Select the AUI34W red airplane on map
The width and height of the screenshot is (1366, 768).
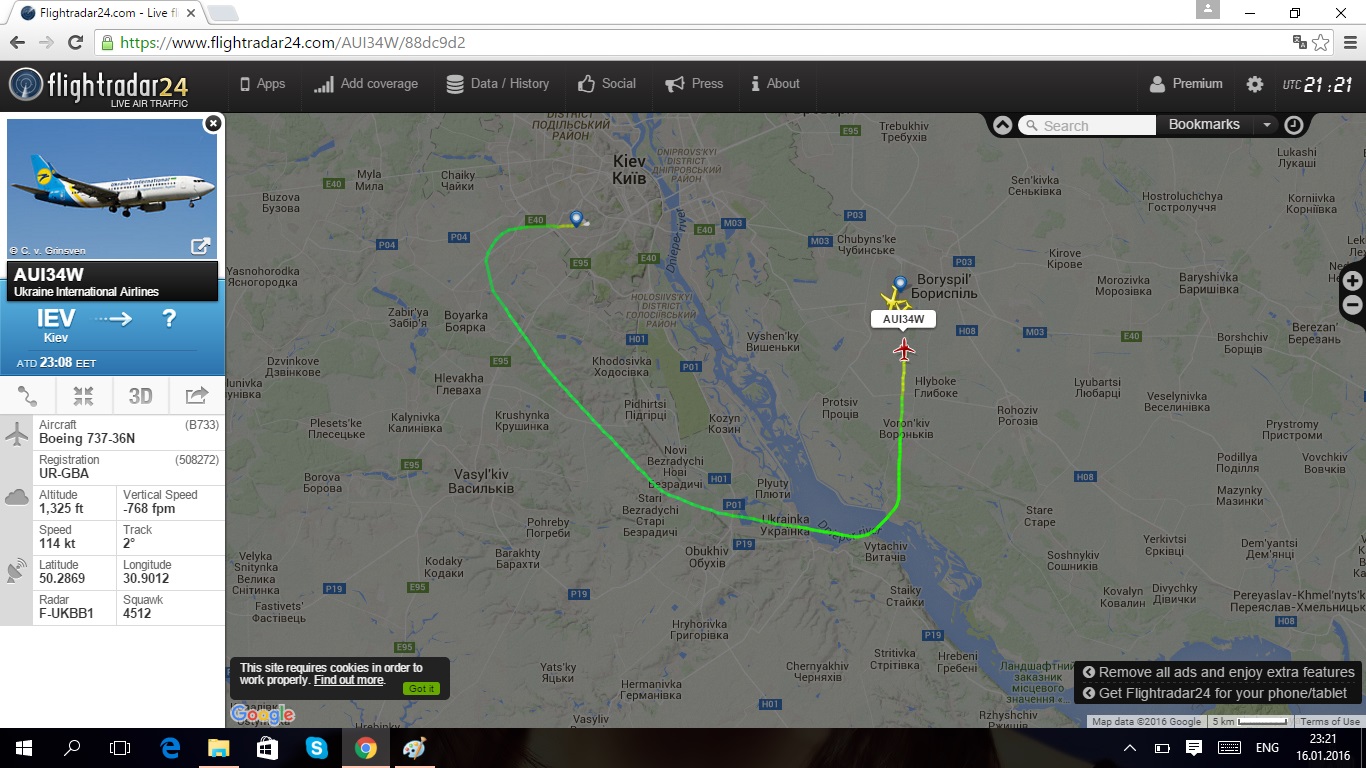tap(904, 349)
